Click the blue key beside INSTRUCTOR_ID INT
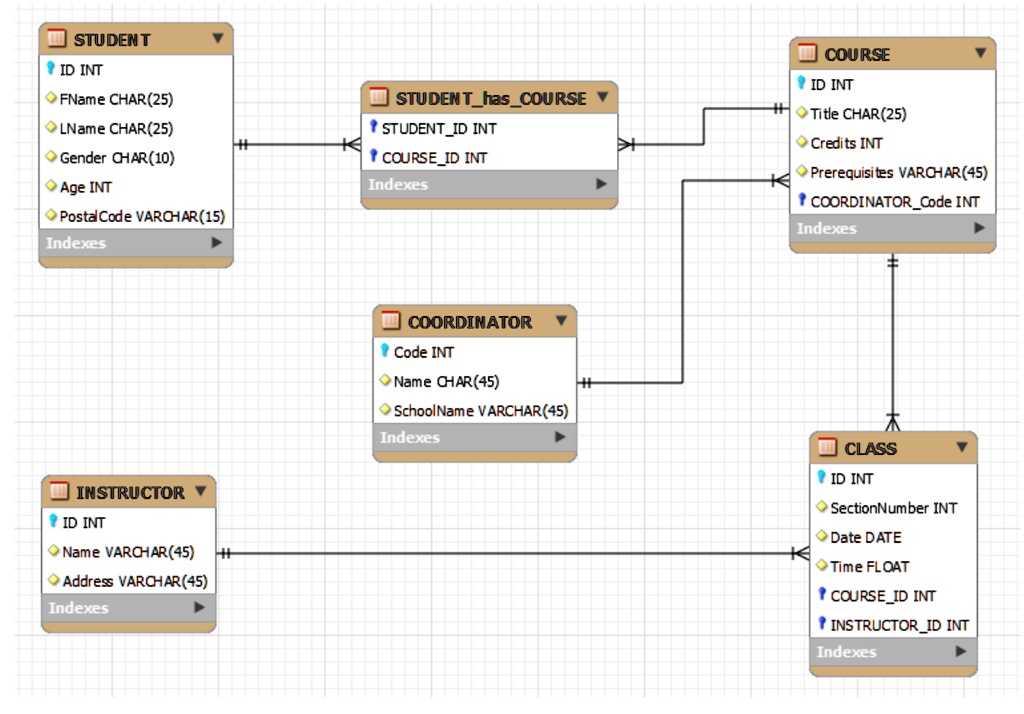1024x714 pixels. coord(822,624)
